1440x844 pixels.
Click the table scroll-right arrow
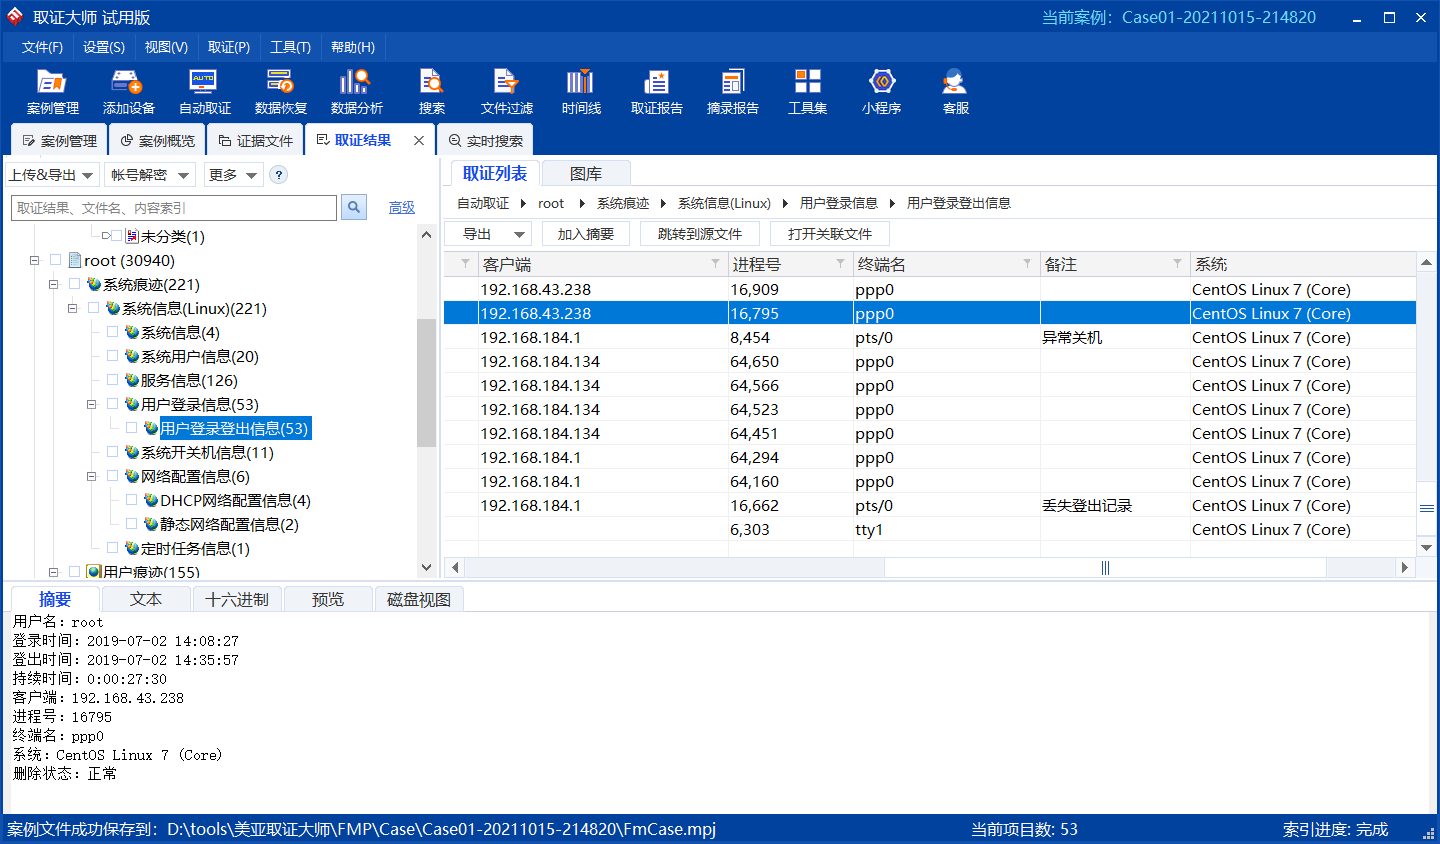(x=1405, y=568)
